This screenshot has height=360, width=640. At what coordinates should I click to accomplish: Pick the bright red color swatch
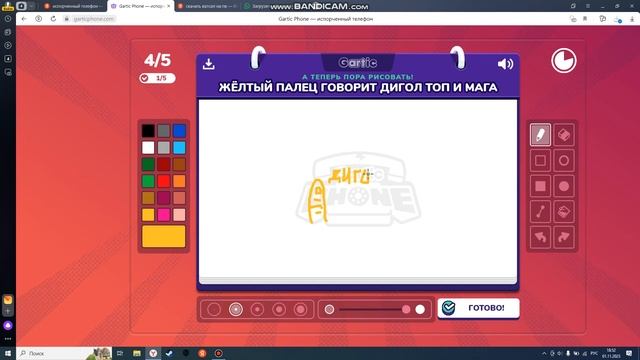click(x=164, y=181)
